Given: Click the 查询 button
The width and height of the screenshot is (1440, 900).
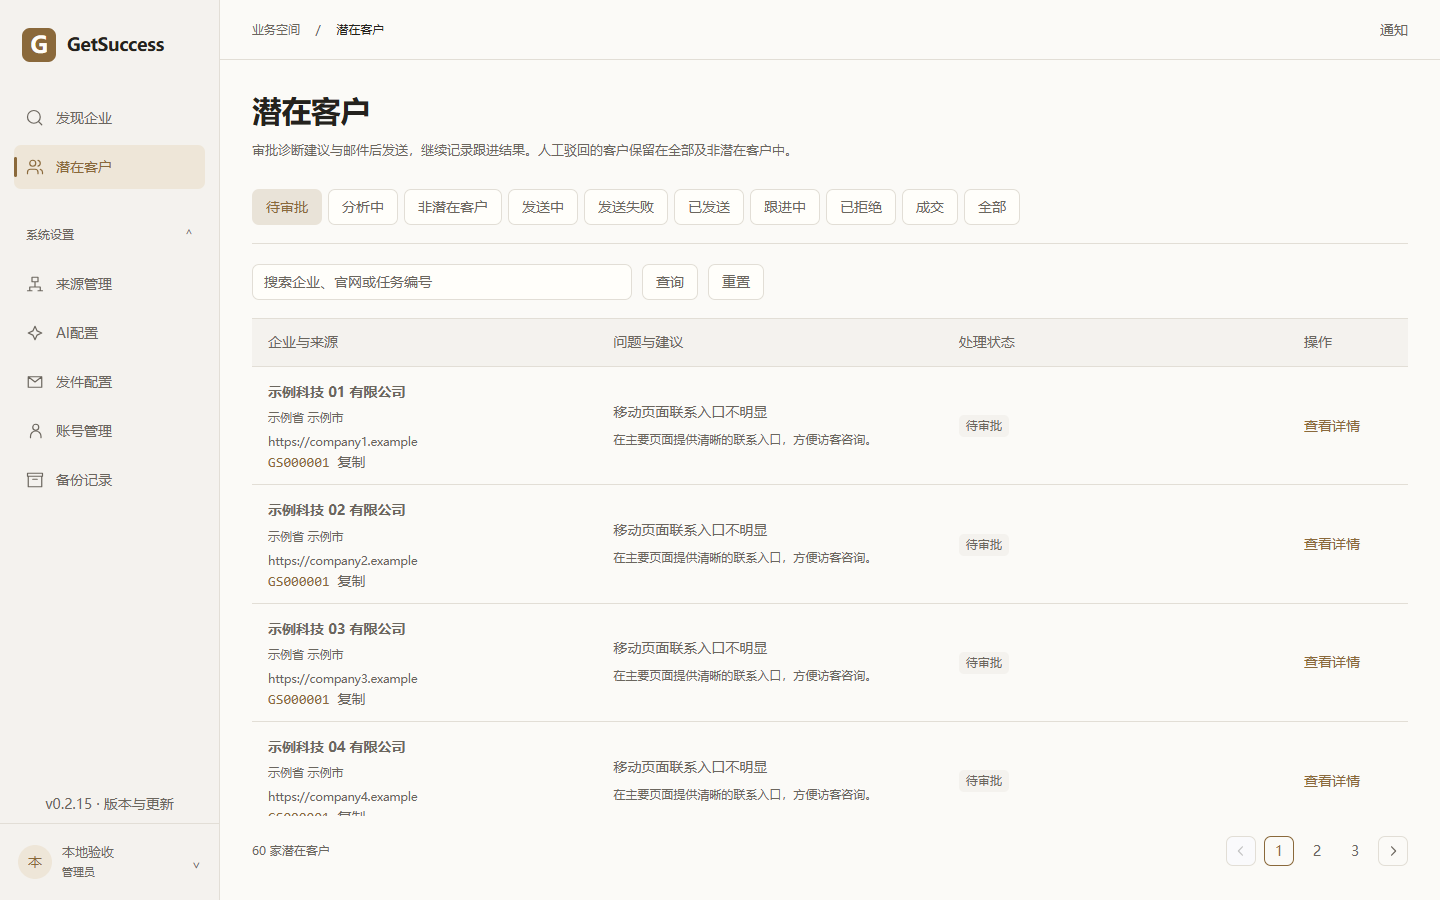Looking at the screenshot, I should pos(670,282).
